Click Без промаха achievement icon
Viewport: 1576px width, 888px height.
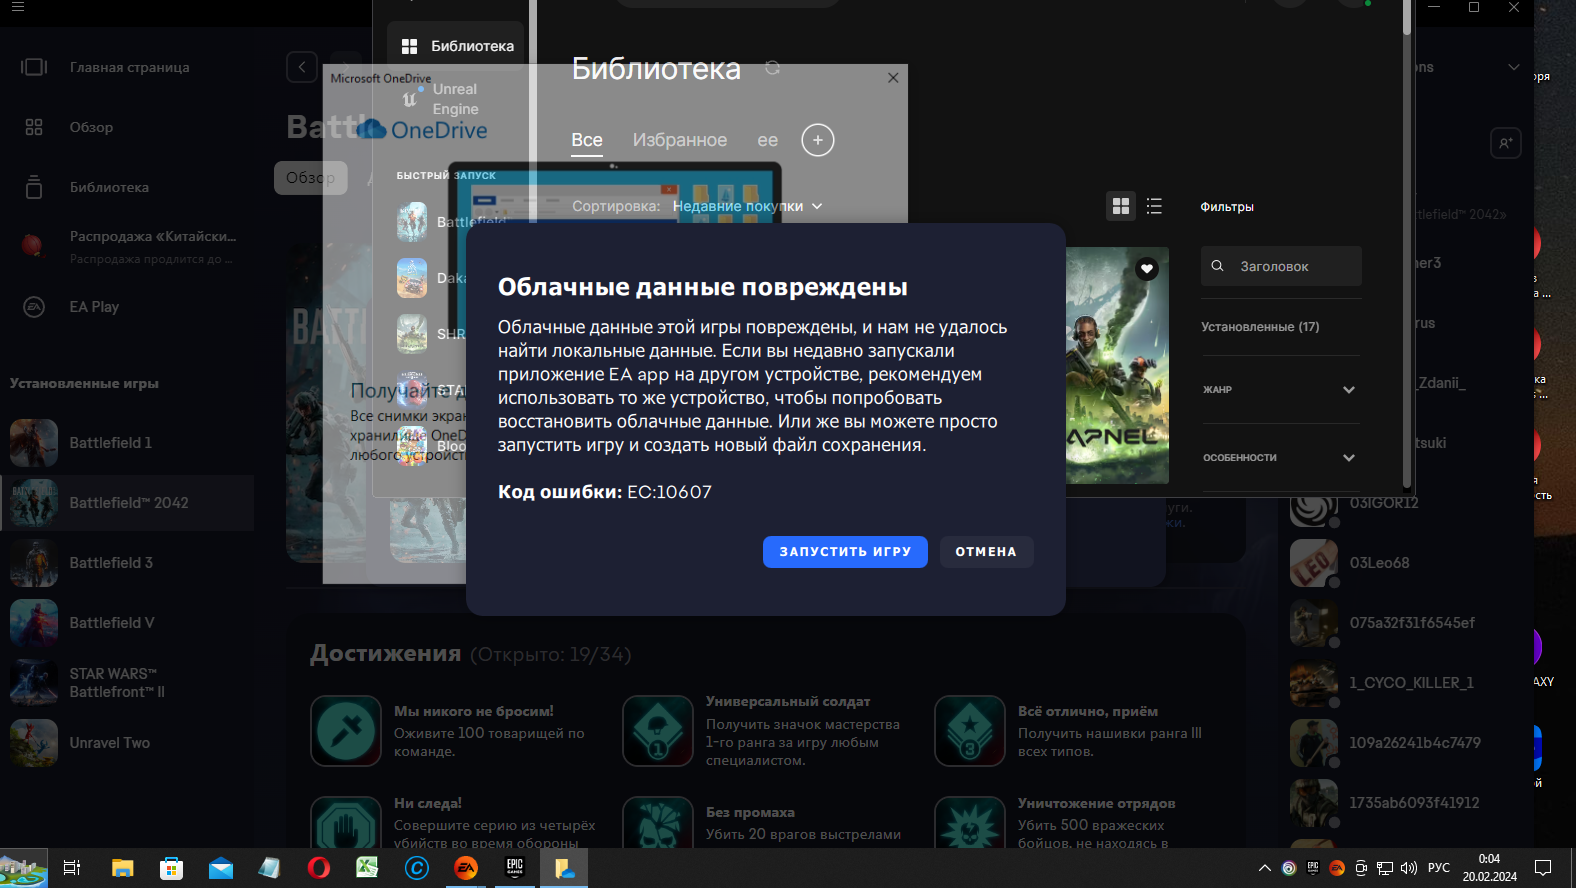(658, 823)
